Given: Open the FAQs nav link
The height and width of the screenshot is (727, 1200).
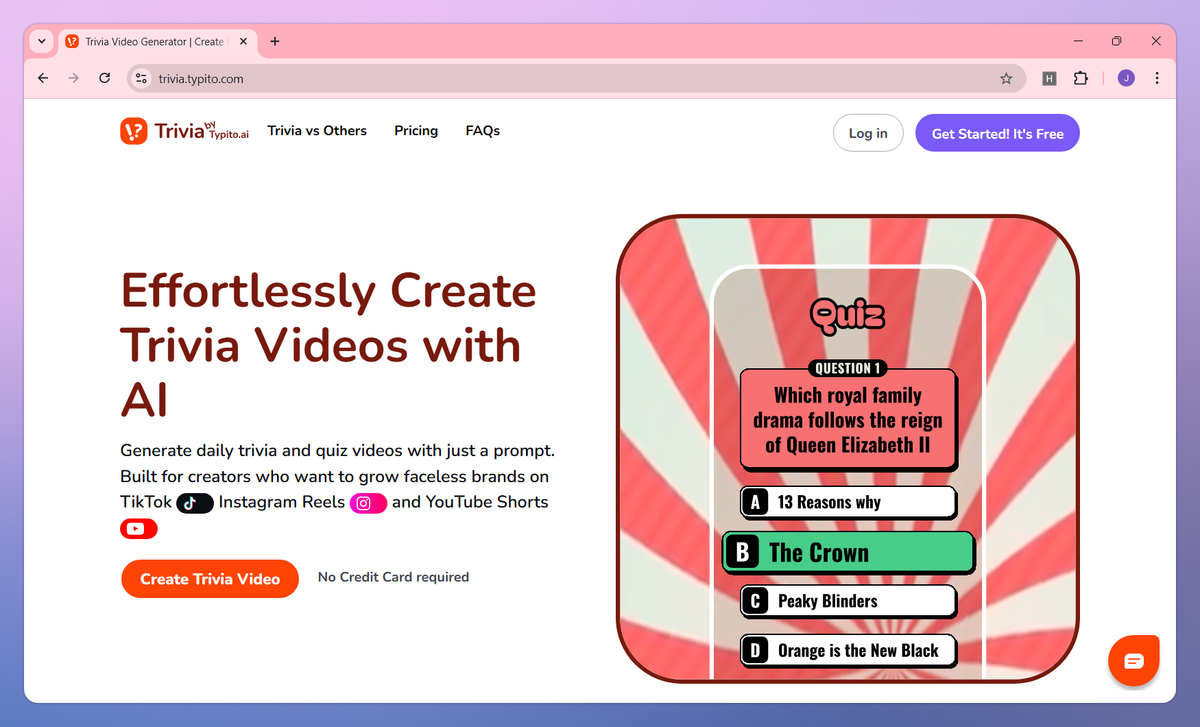Looking at the screenshot, I should pos(483,131).
